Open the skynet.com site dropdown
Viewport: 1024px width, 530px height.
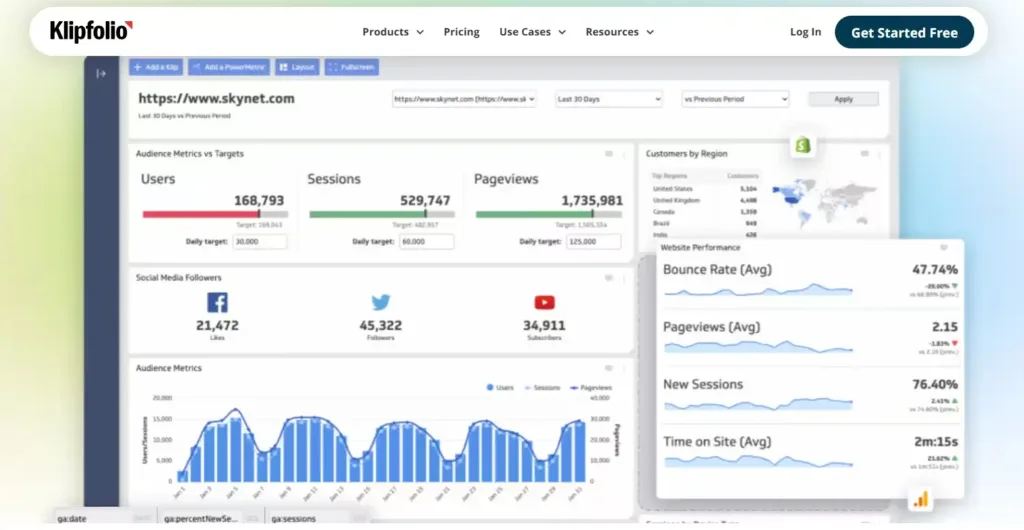pos(464,99)
